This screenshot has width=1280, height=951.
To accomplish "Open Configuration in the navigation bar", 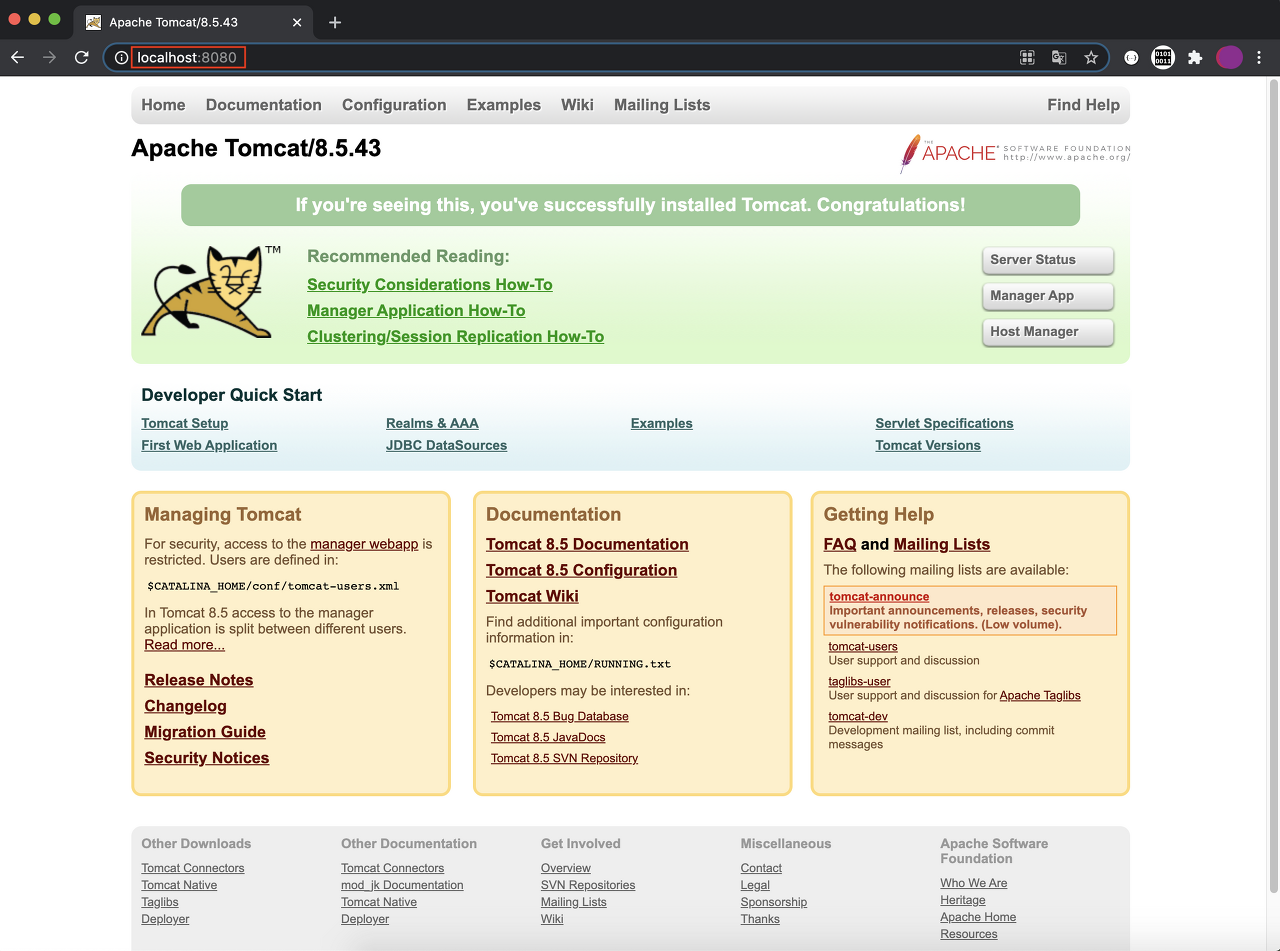I will 394,105.
